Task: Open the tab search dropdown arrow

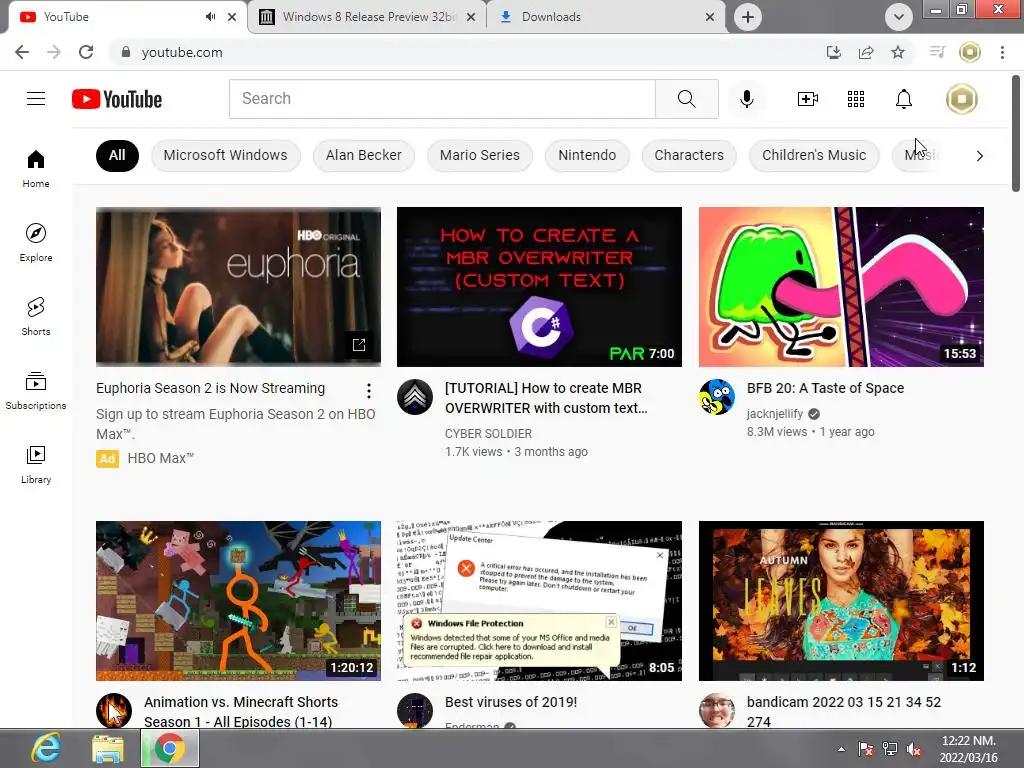Action: point(899,17)
